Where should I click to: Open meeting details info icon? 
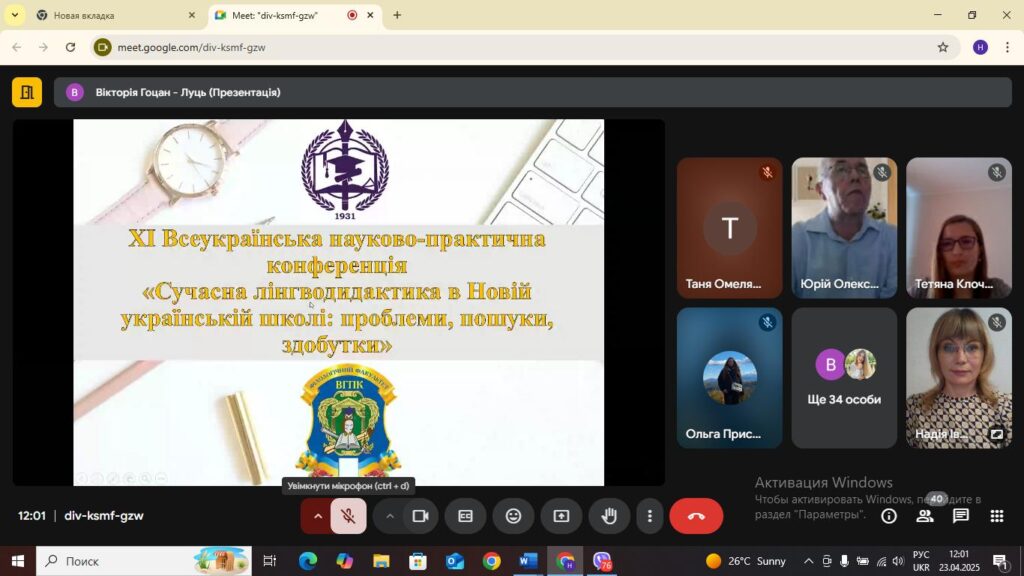(x=889, y=516)
